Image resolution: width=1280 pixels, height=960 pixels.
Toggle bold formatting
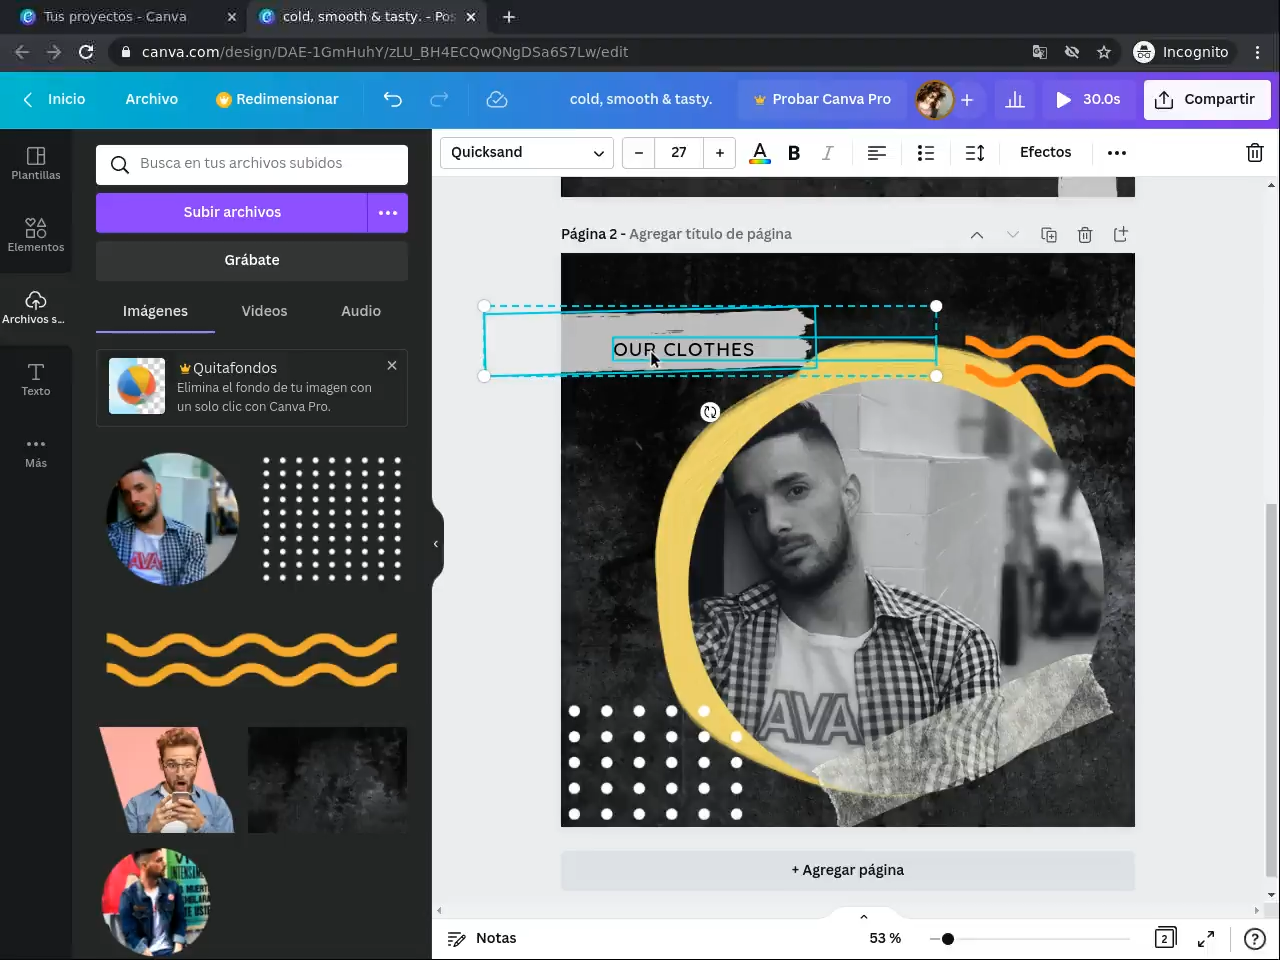pyautogui.click(x=794, y=153)
